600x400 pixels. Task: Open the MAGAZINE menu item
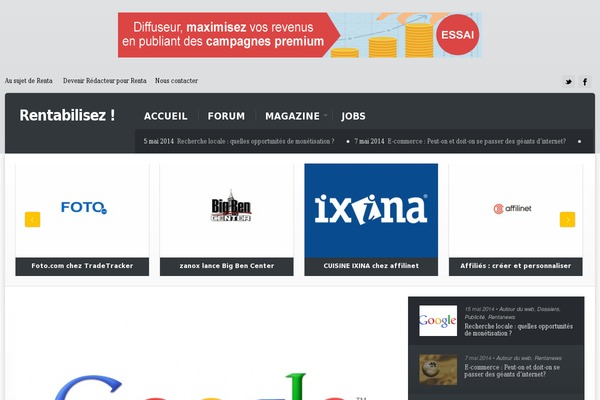pyautogui.click(x=292, y=116)
